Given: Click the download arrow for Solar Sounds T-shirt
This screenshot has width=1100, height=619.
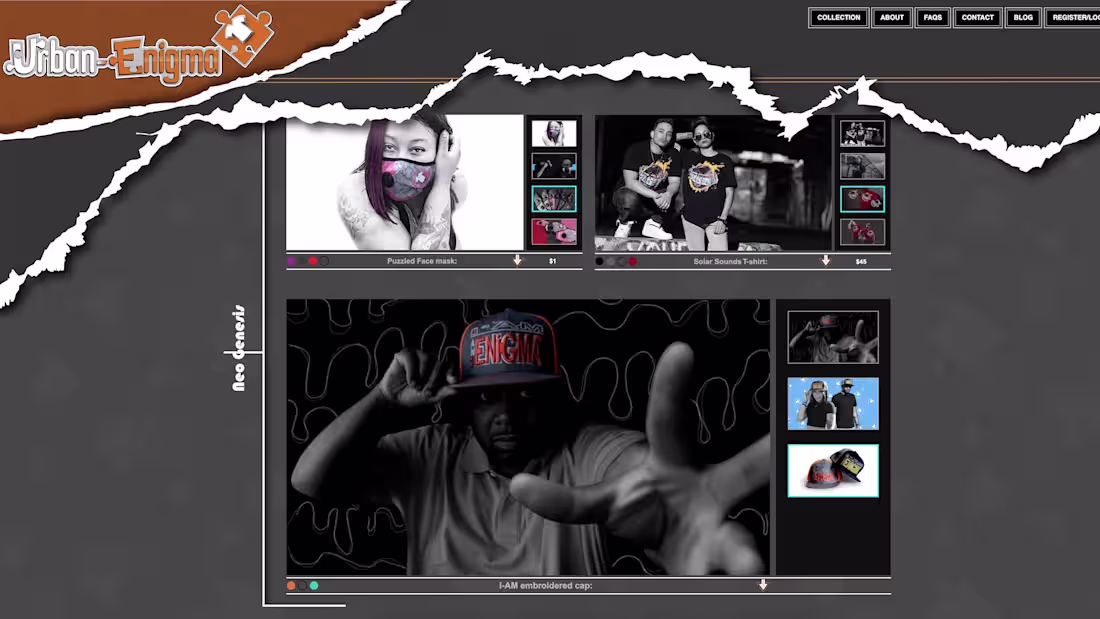Looking at the screenshot, I should (825, 261).
